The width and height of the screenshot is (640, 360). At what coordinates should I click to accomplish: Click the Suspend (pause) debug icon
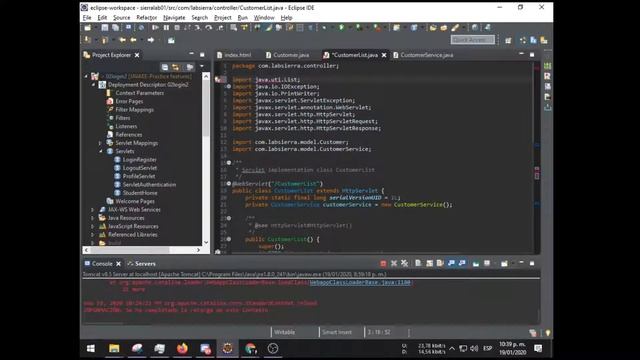click(x=166, y=28)
